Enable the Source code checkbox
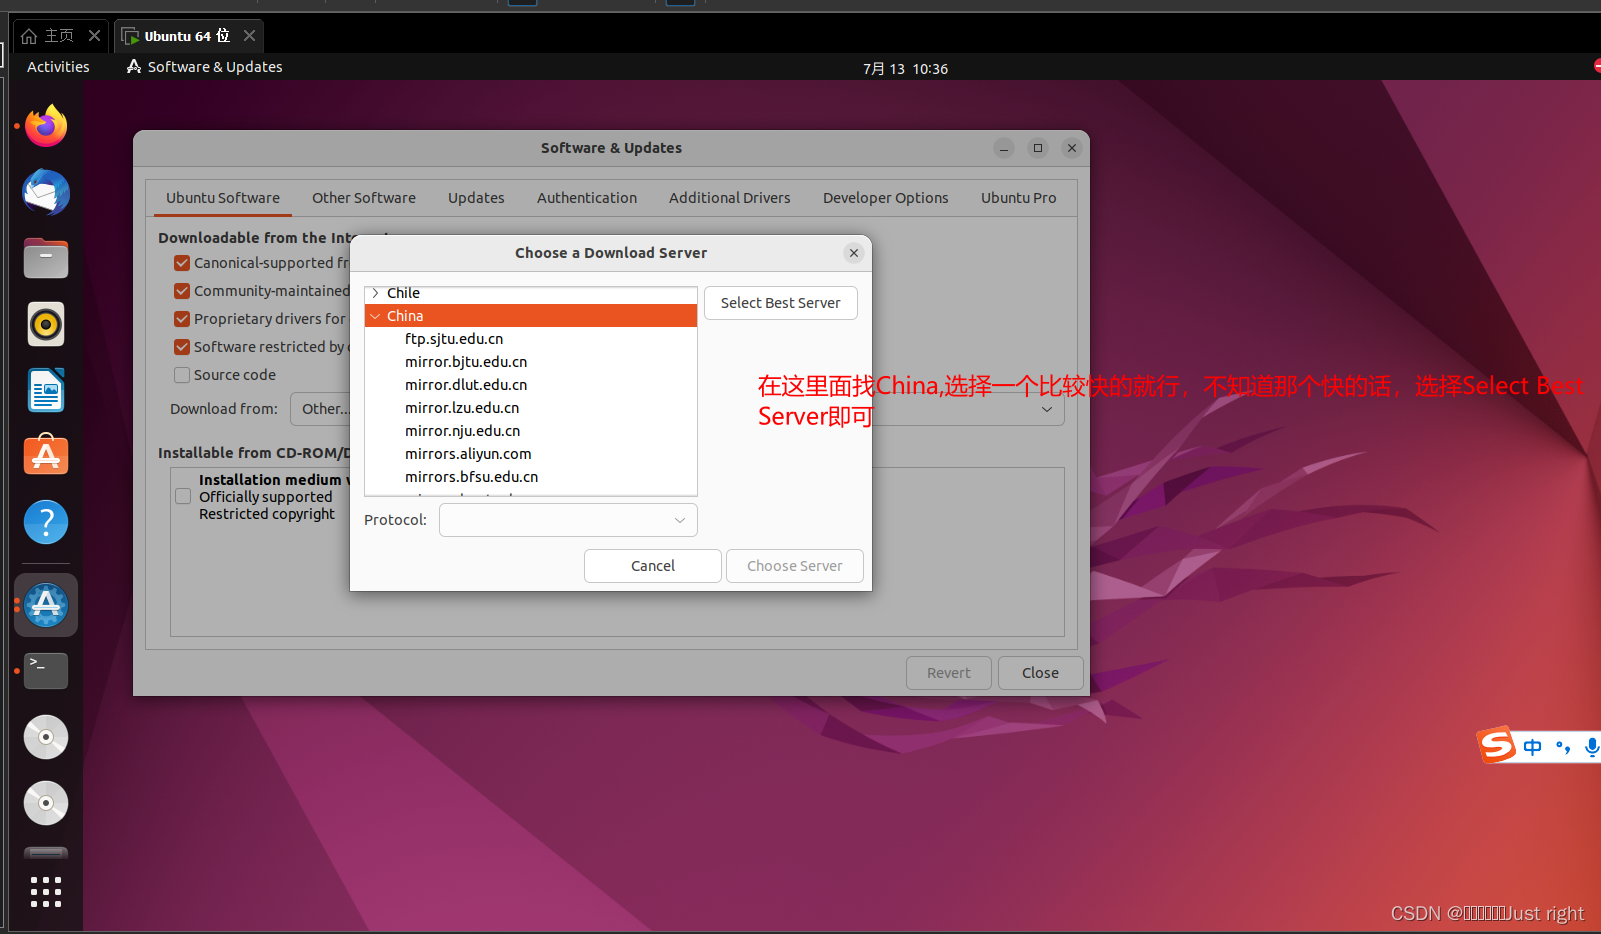This screenshot has width=1601, height=934. [181, 374]
